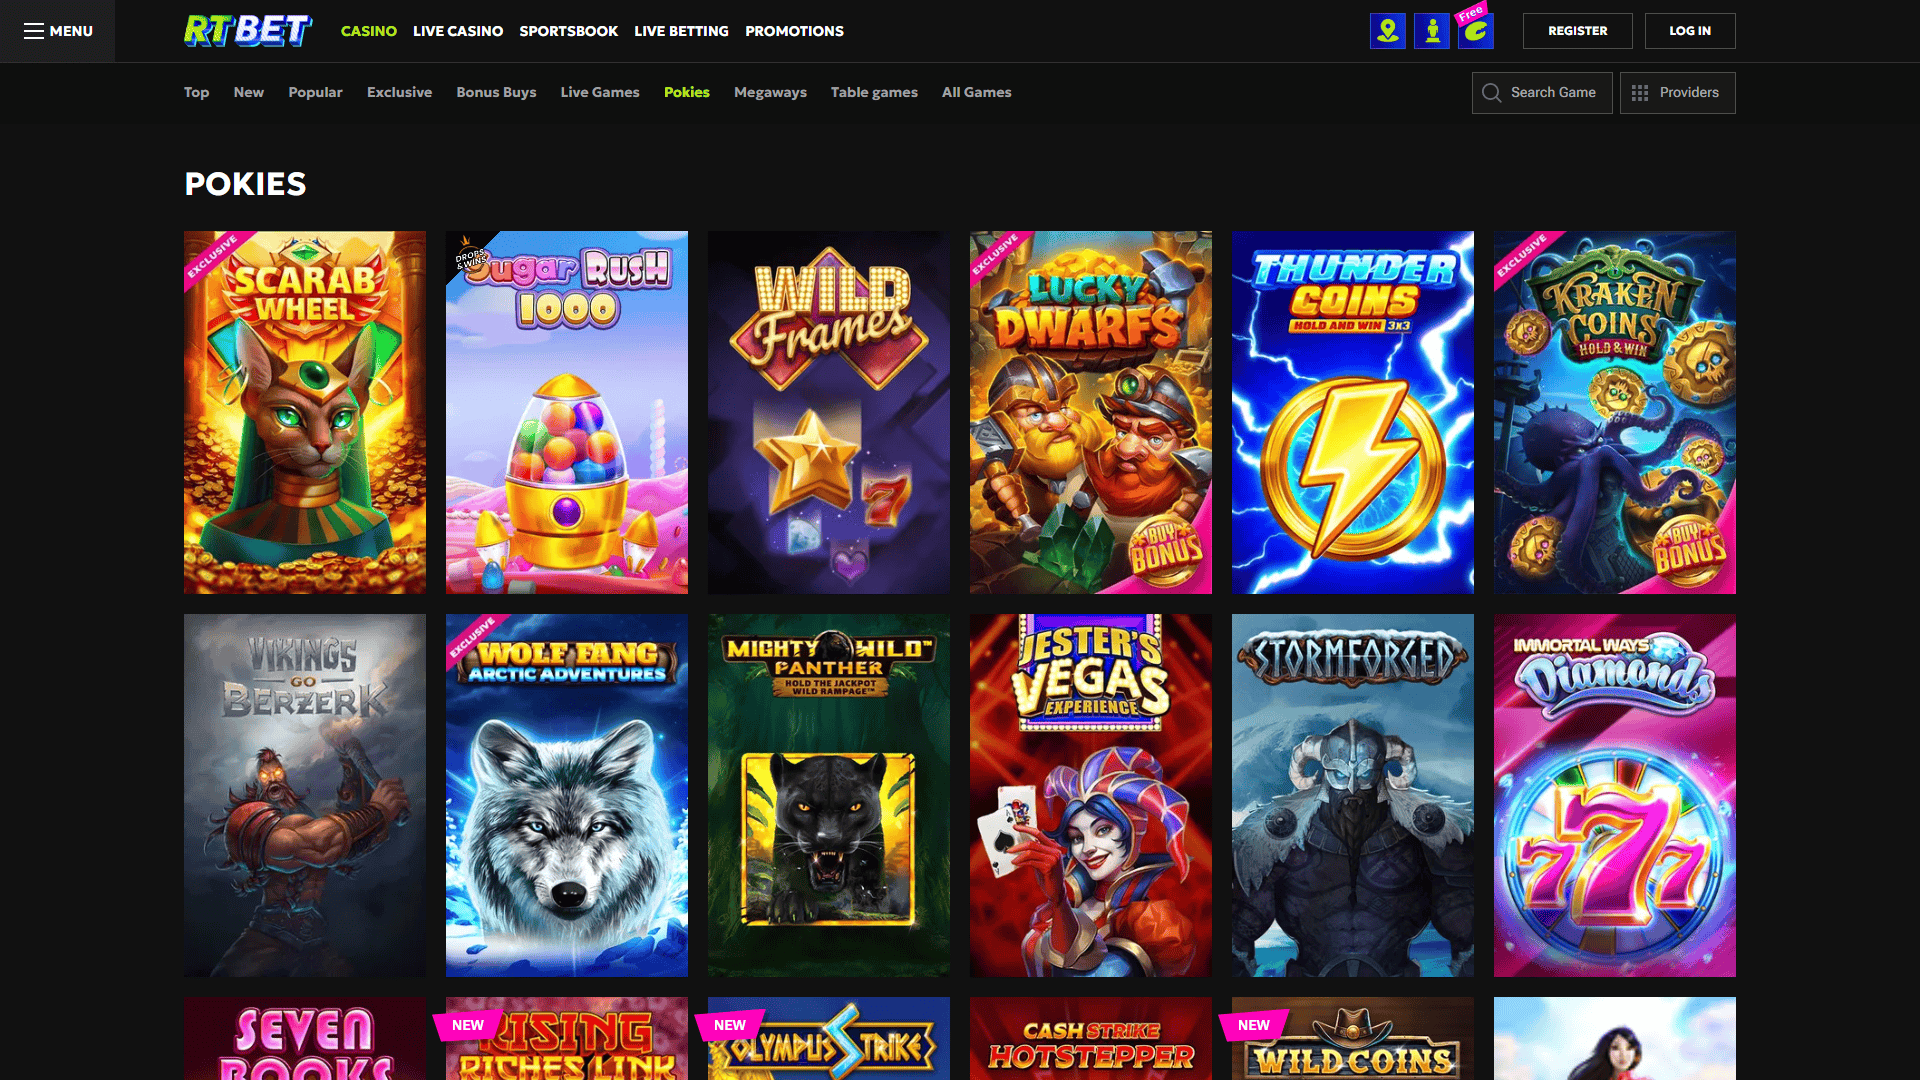This screenshot has width=1920, height=1080.
Task: Select the Top games tab
Action: pyautogui.click(x=196, y=92)
